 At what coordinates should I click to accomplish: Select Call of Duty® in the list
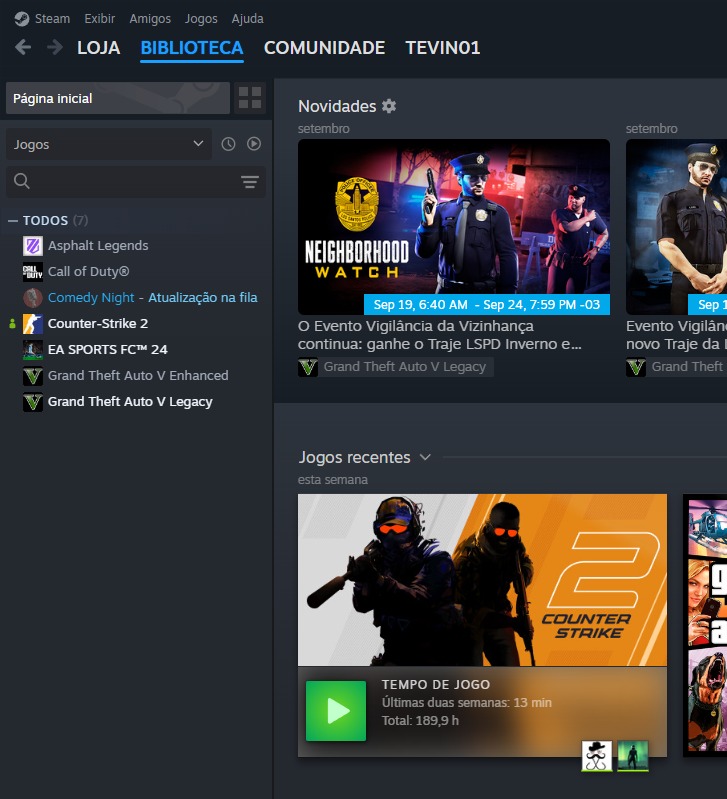point(88,272)
